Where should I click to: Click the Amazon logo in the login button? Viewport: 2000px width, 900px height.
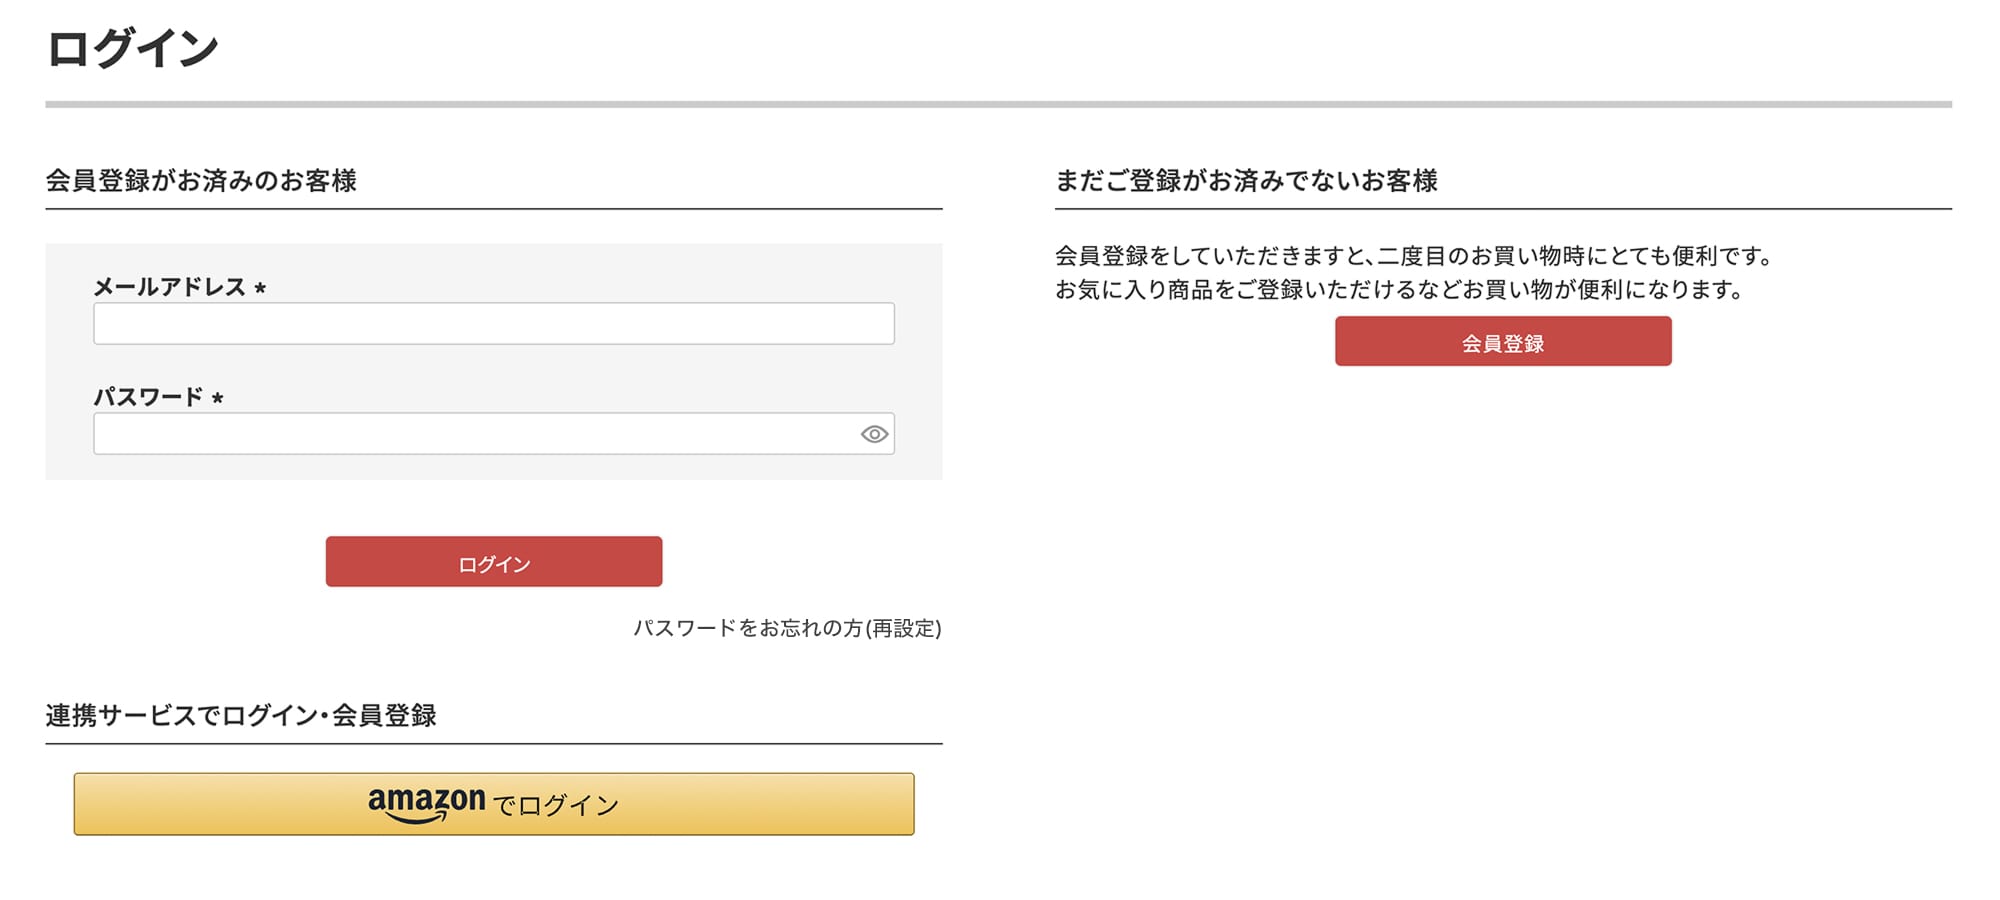click(426, 803)
